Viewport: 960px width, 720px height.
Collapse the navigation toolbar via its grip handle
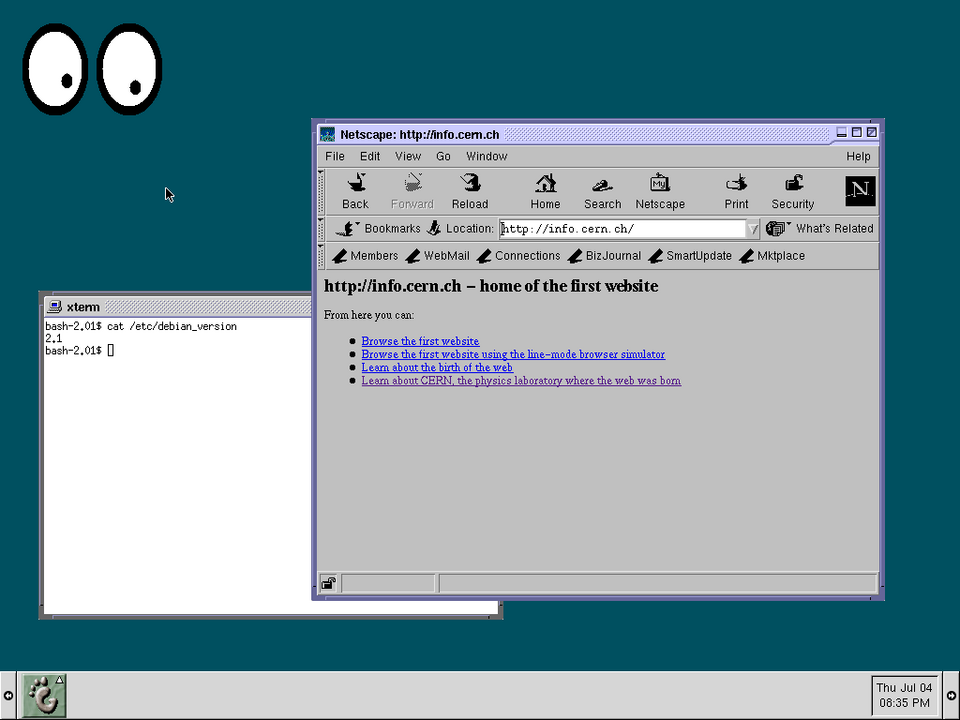click(321, 191)
